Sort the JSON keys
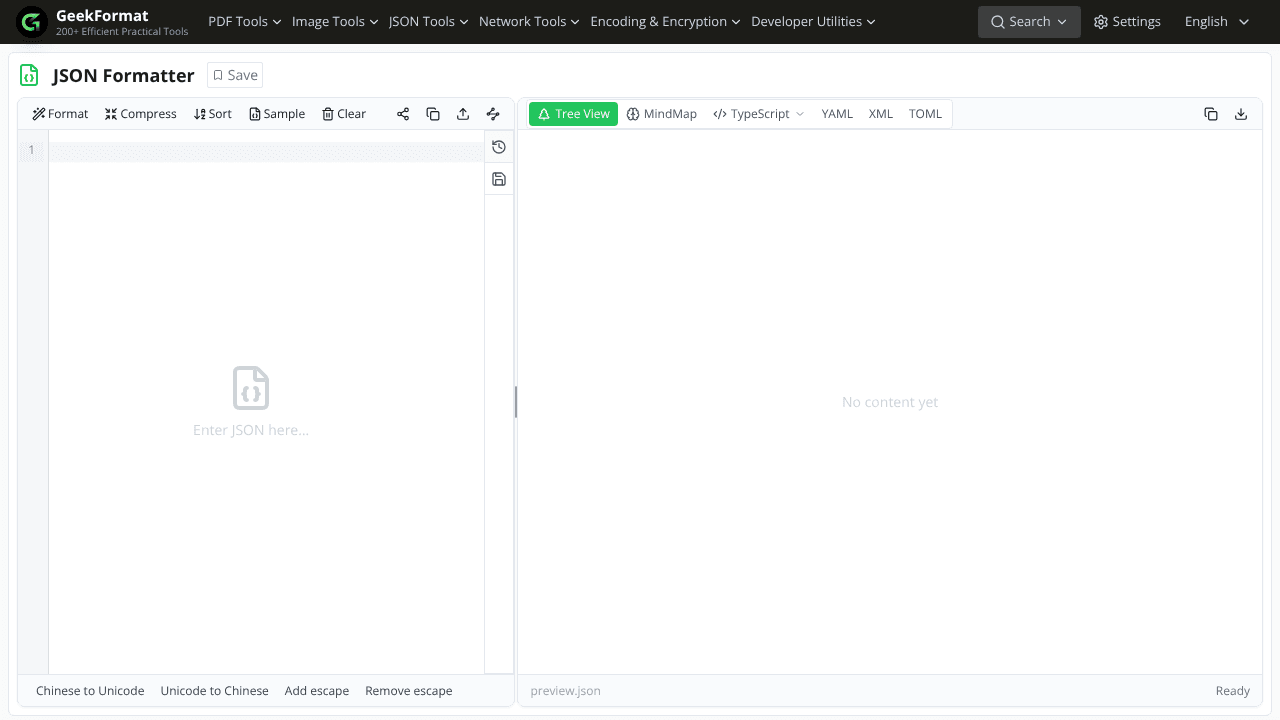1280x720 pixels. [x=213, y=114]
